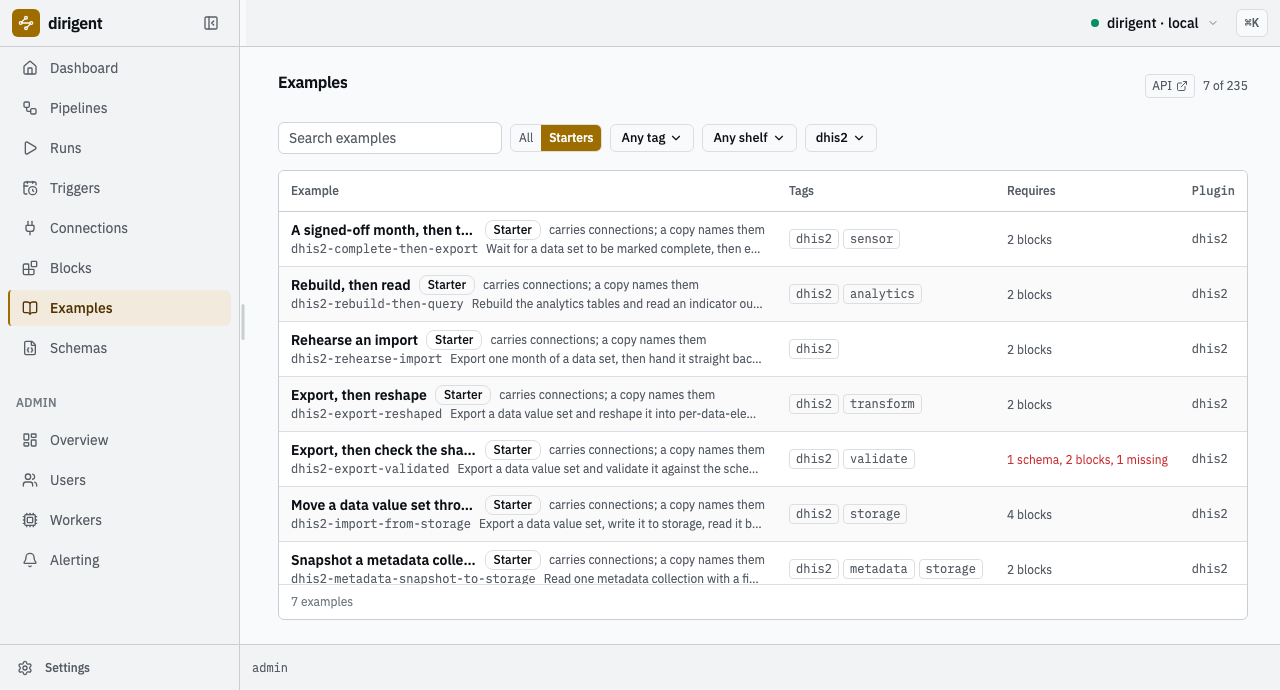Click the transform tag chip
The height and width of the screenshot is (690, 1280).
point(882,404)
